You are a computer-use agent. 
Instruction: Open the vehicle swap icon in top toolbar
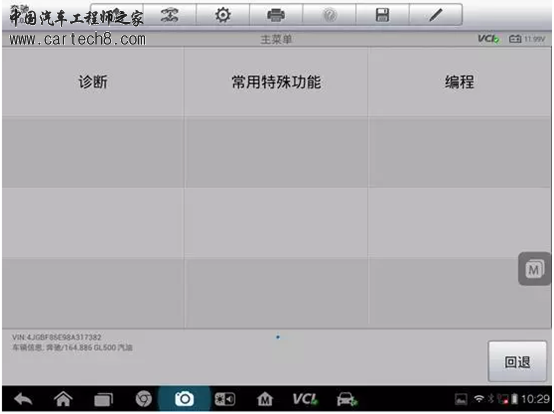click(x=170, y=15)
